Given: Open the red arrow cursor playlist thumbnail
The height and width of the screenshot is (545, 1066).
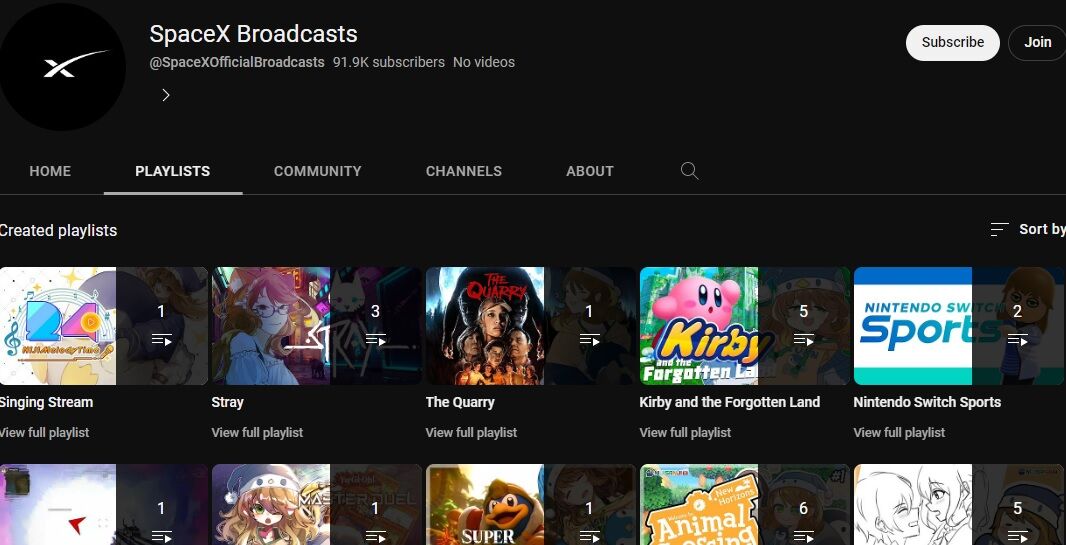Looking at the screenshot, I should click(103, 505).
